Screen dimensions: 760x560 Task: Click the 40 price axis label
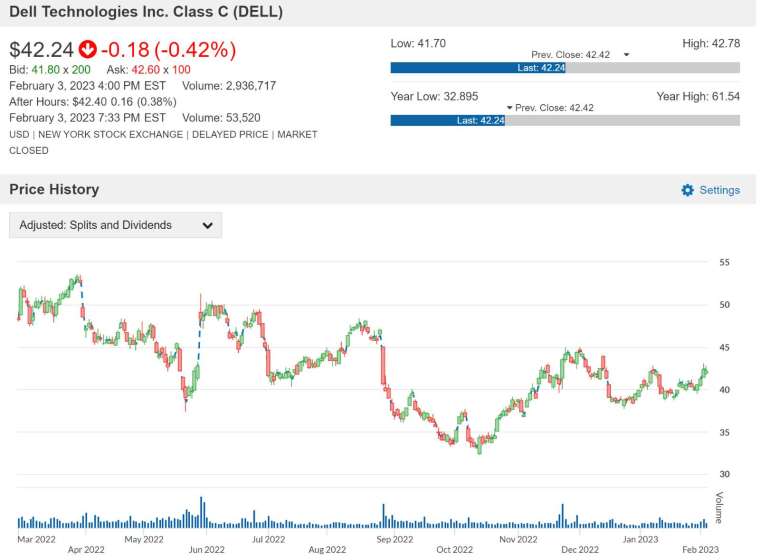724,390
